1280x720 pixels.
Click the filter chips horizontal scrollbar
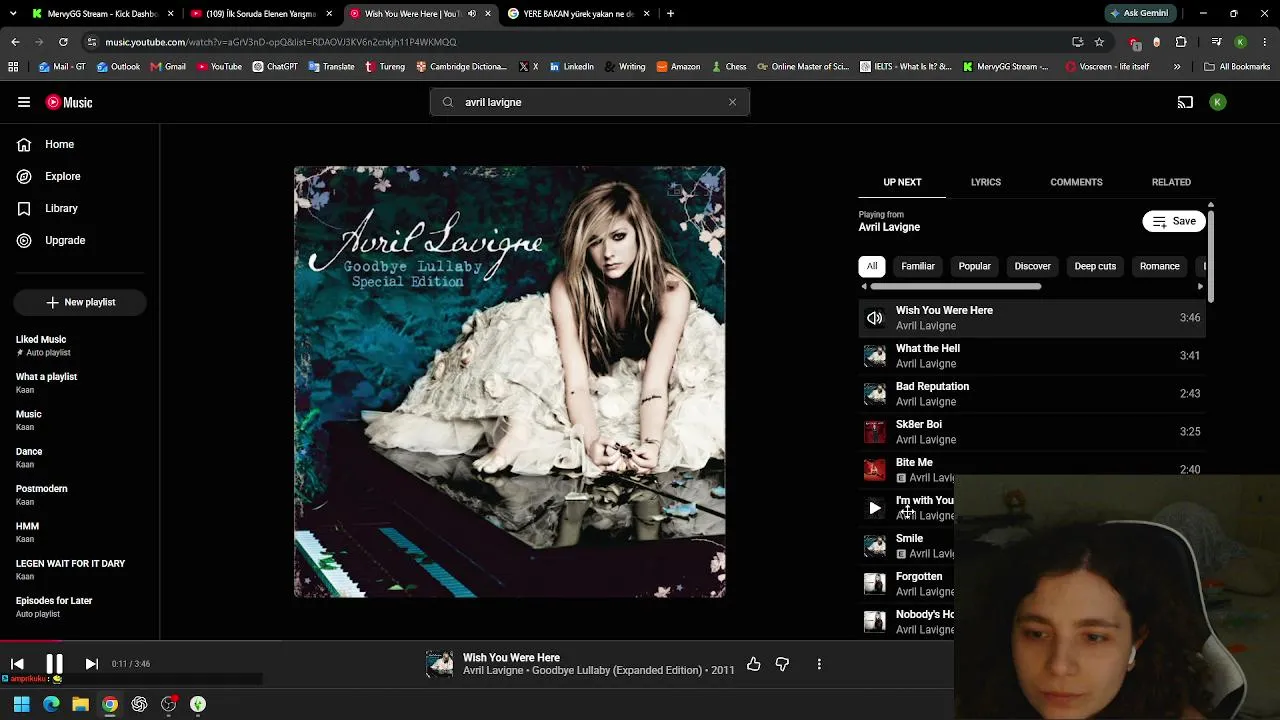coord(955,287)
